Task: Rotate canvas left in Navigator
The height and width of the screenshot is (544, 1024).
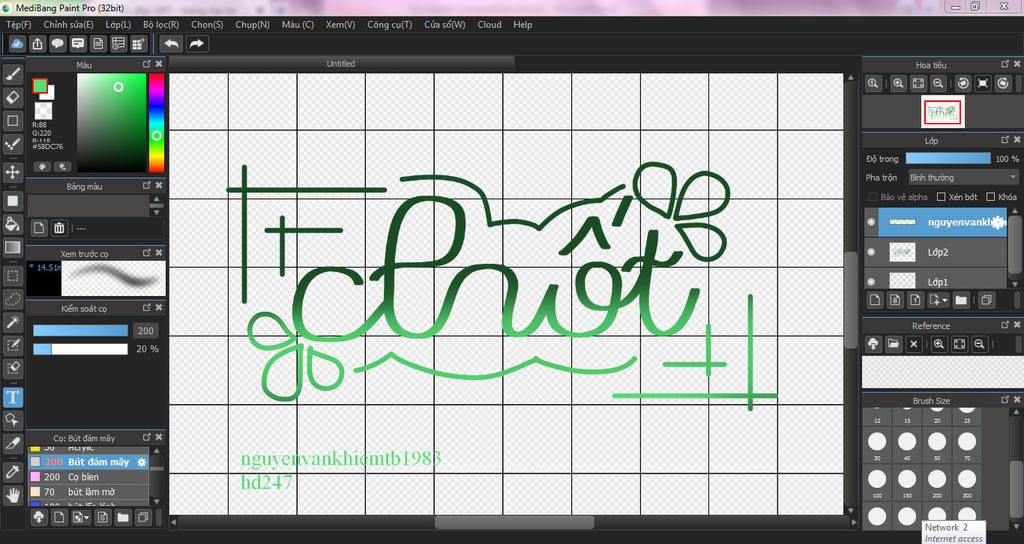Action: pos(963,84)
